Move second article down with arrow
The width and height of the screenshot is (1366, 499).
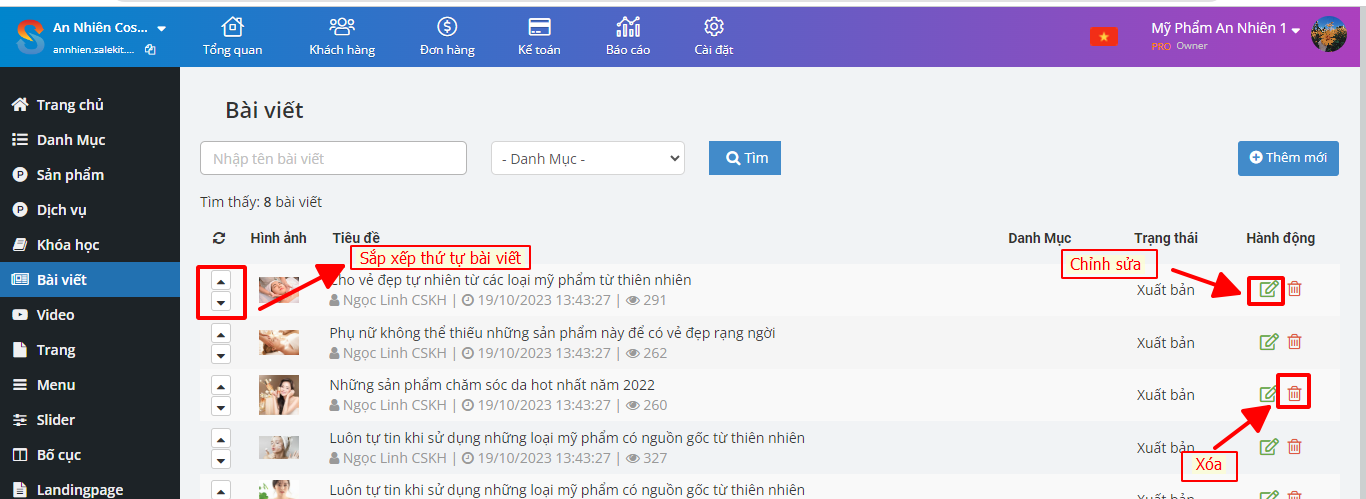[221, 353]
